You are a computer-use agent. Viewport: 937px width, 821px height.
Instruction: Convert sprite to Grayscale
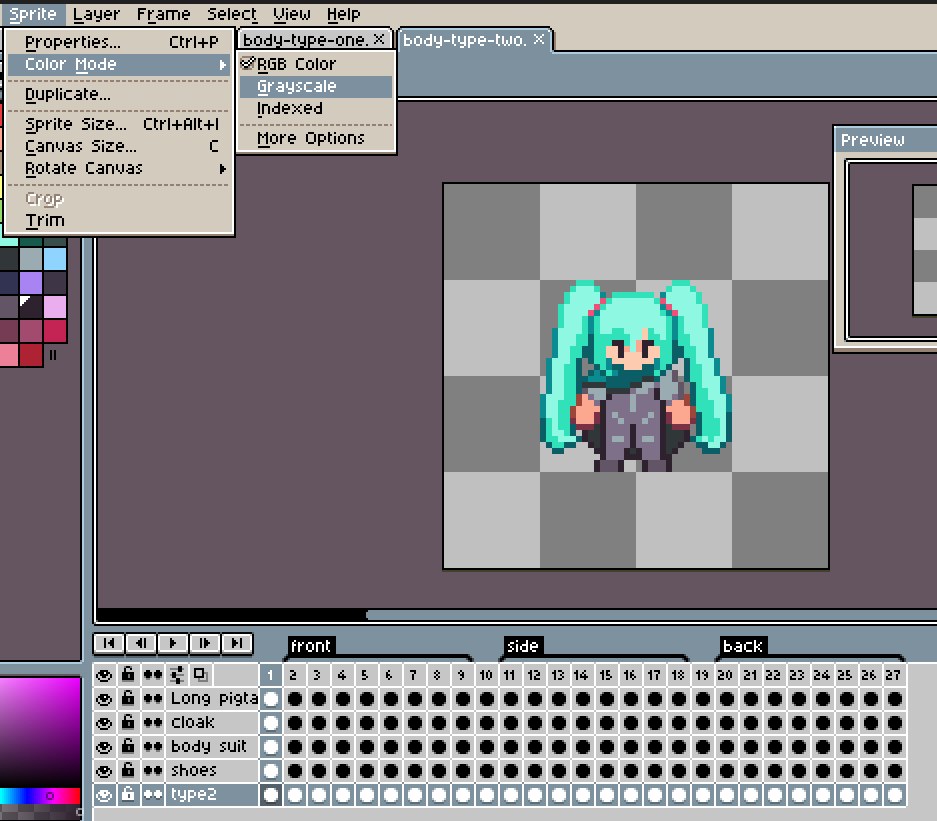coord(316,87)
